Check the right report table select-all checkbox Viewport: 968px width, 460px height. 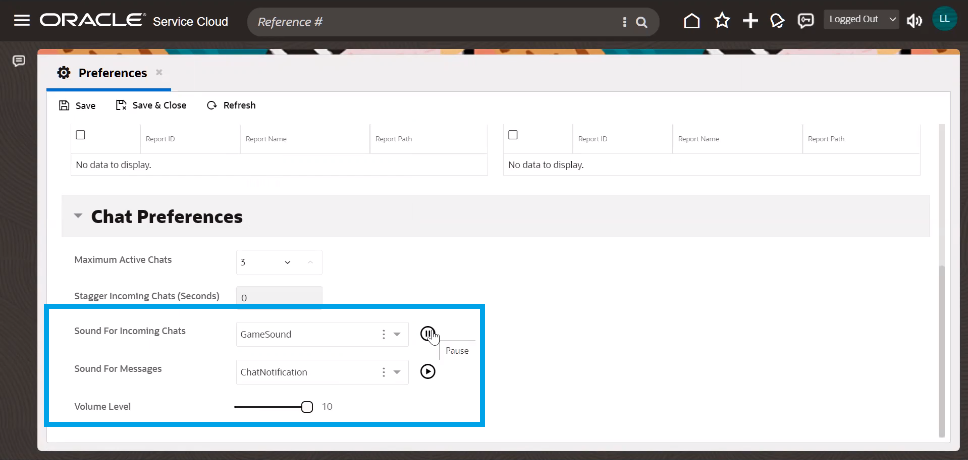point(512,135)
